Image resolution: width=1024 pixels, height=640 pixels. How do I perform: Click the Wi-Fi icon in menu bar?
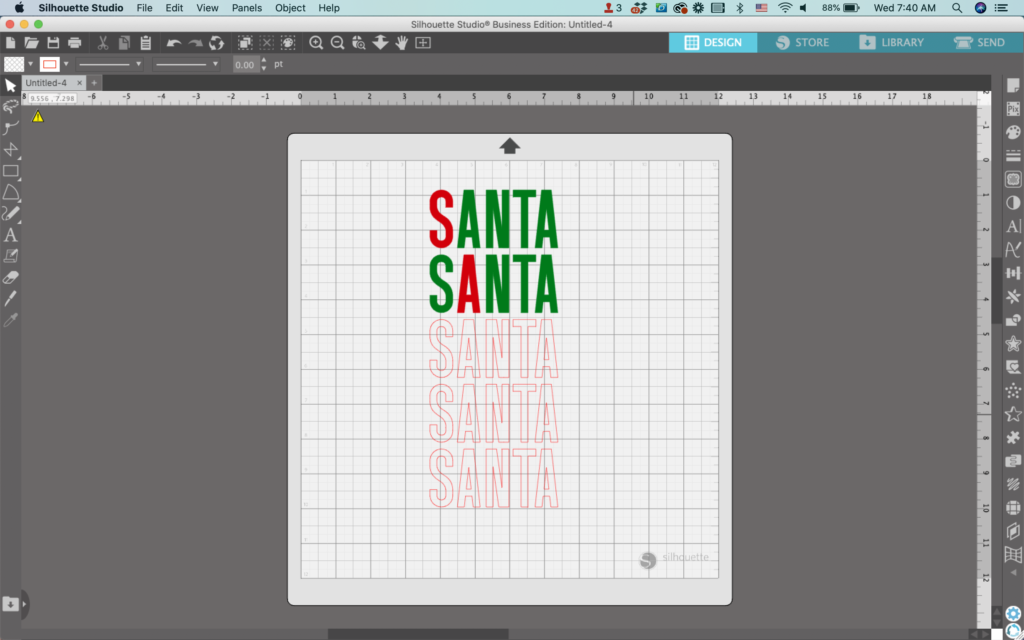(x=785, y=8)
